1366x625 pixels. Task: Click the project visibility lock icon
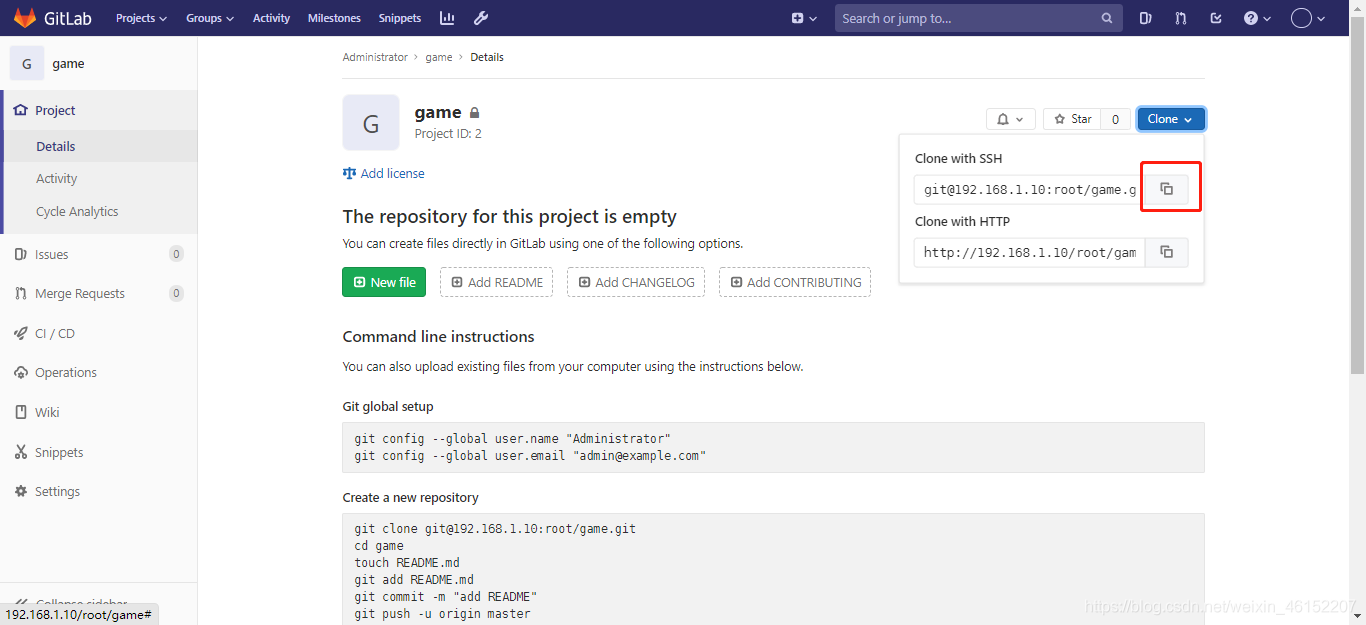(475, 113)
